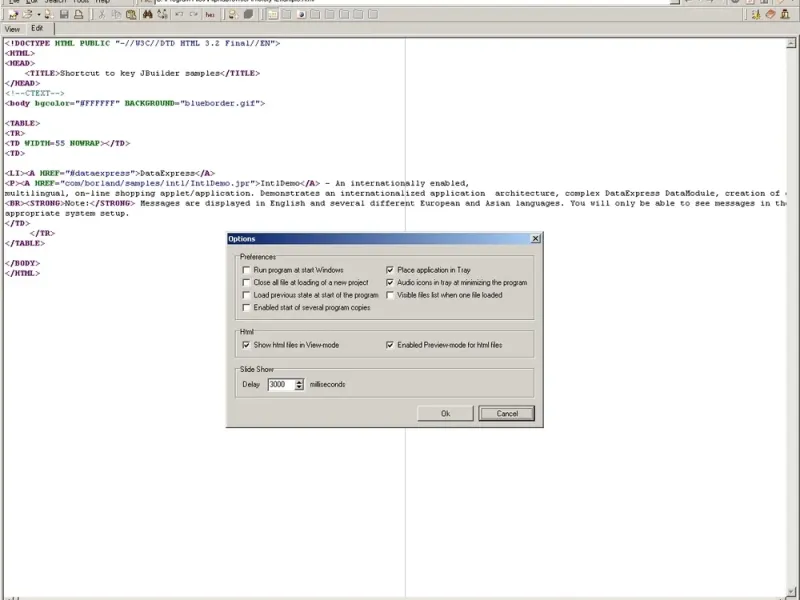800x600 pixels.
Task: Click the Paste clipboard icon
Action: tap(131, 15)
